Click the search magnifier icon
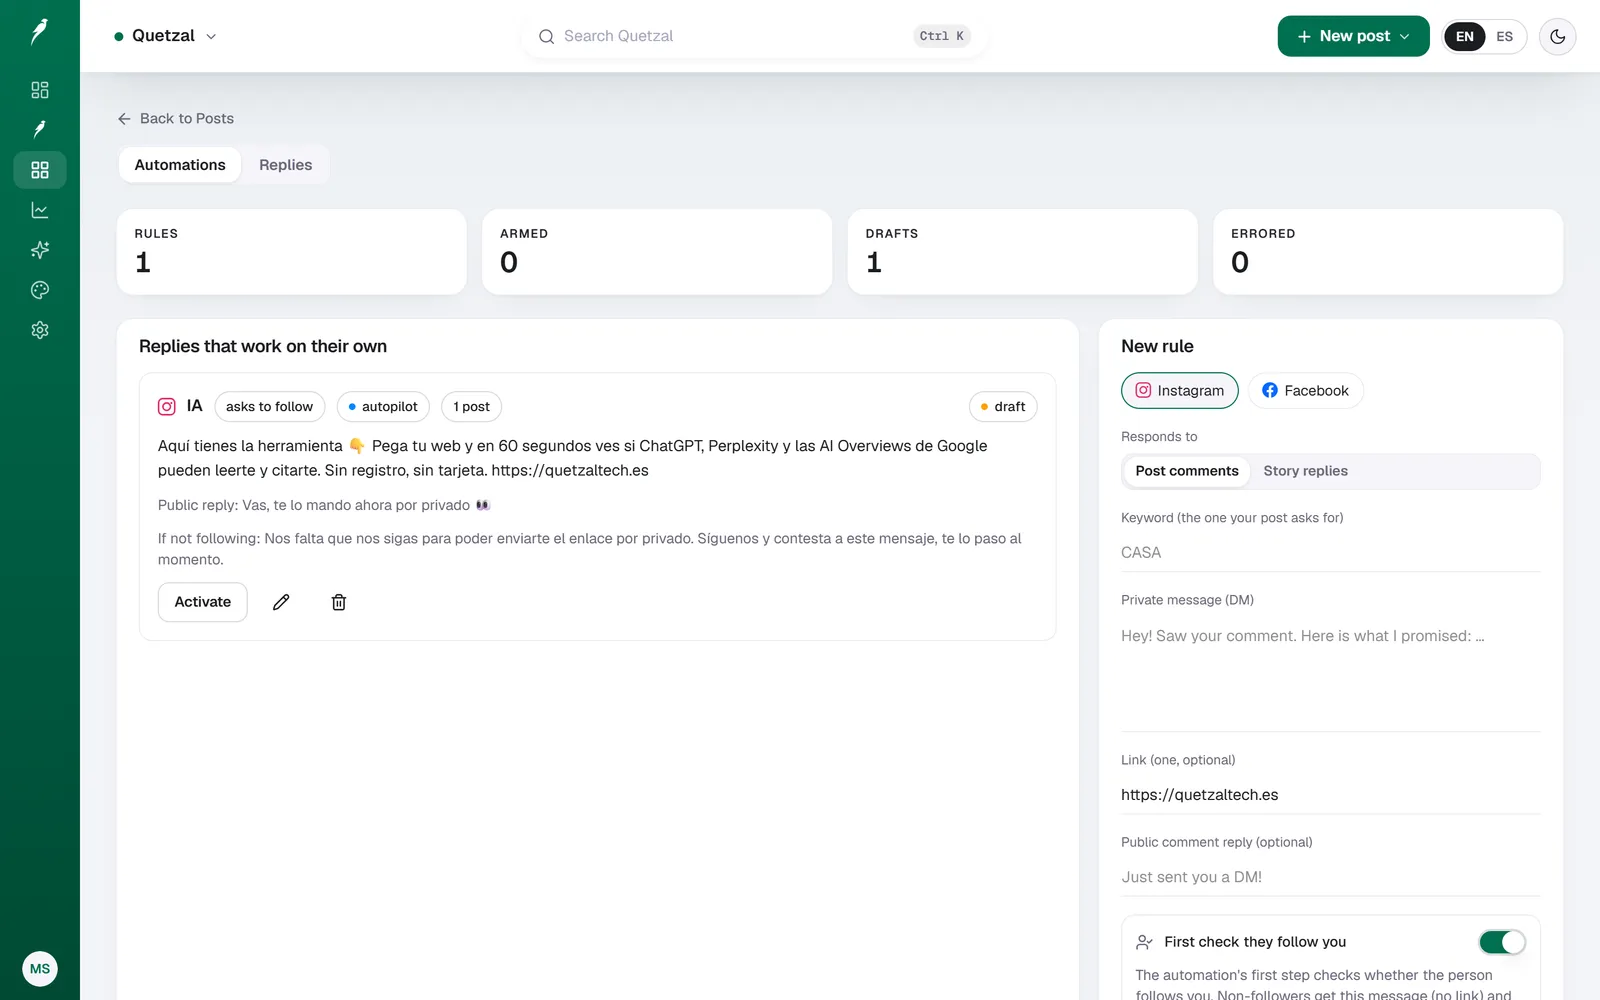This screenshot has height=1000, width=1600. click(546, 36)
